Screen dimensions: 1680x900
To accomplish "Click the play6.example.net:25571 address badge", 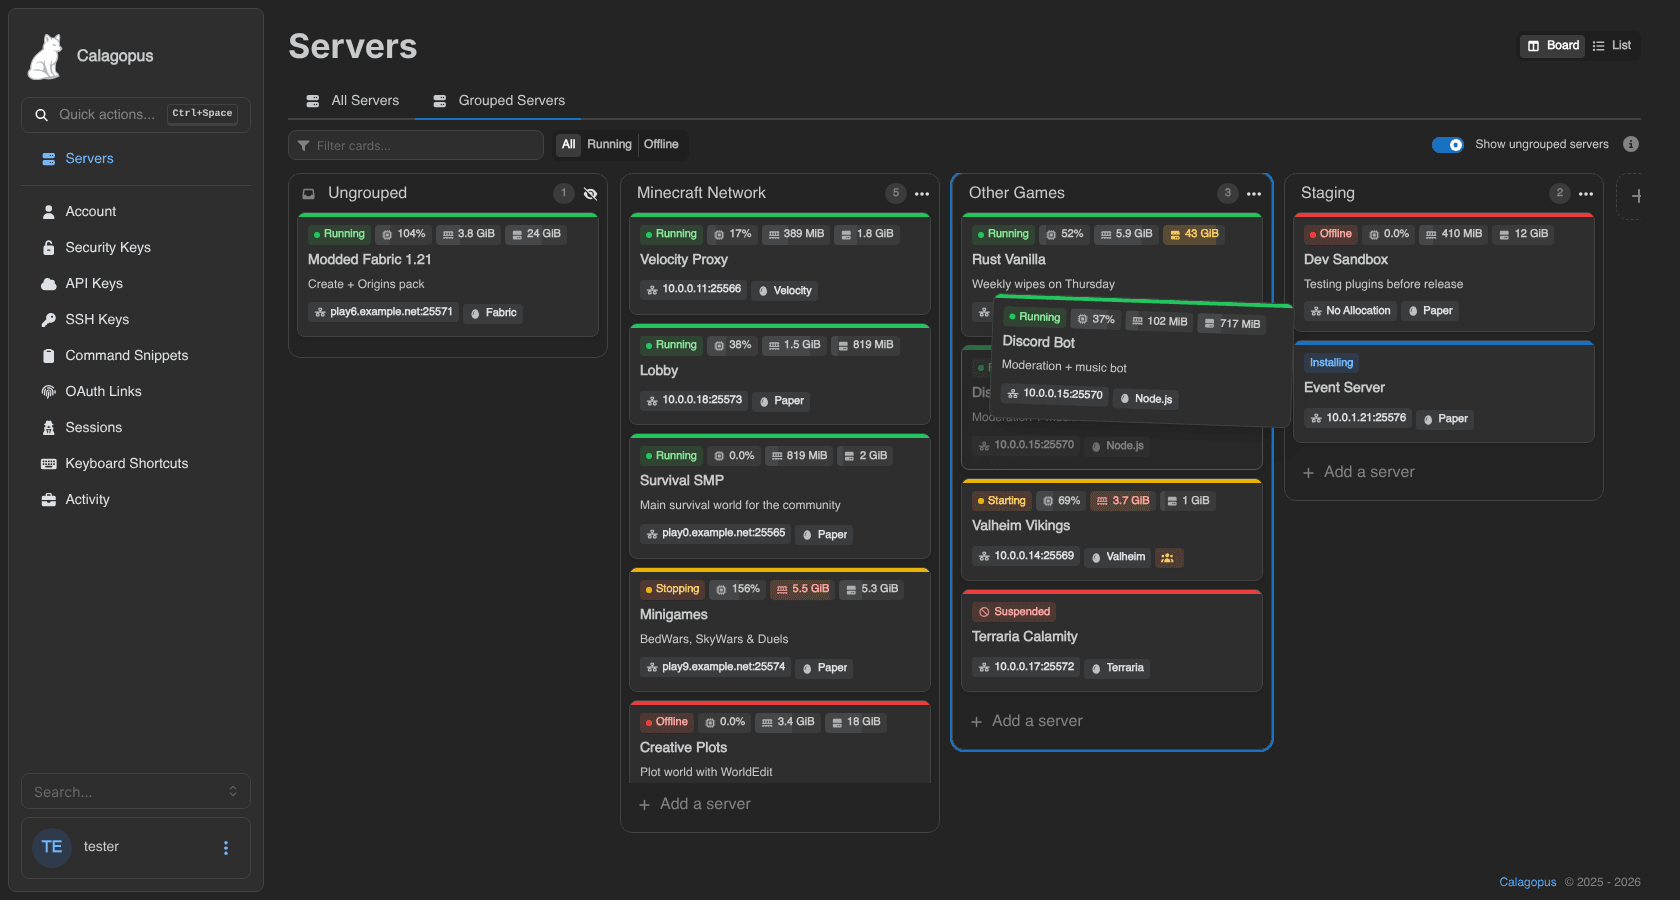I will pos(384,313).
